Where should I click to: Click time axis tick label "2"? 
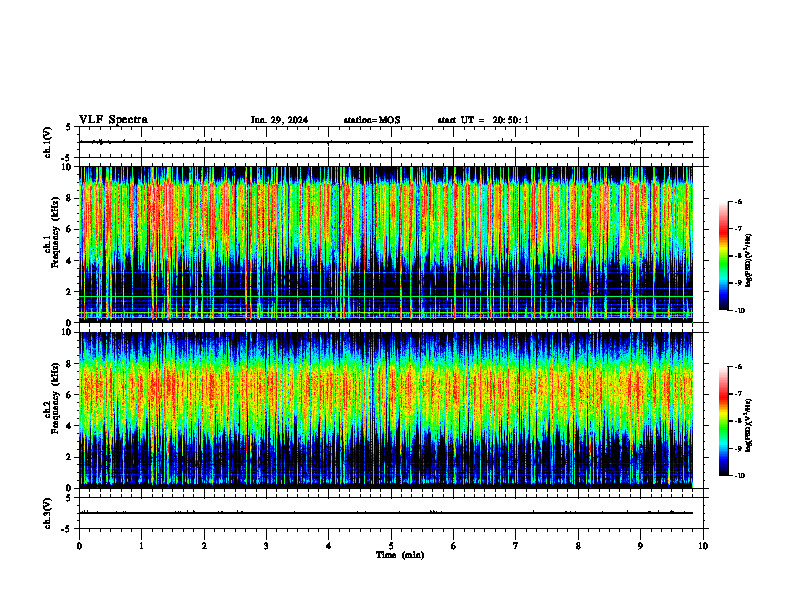click(x=204, y=546)
